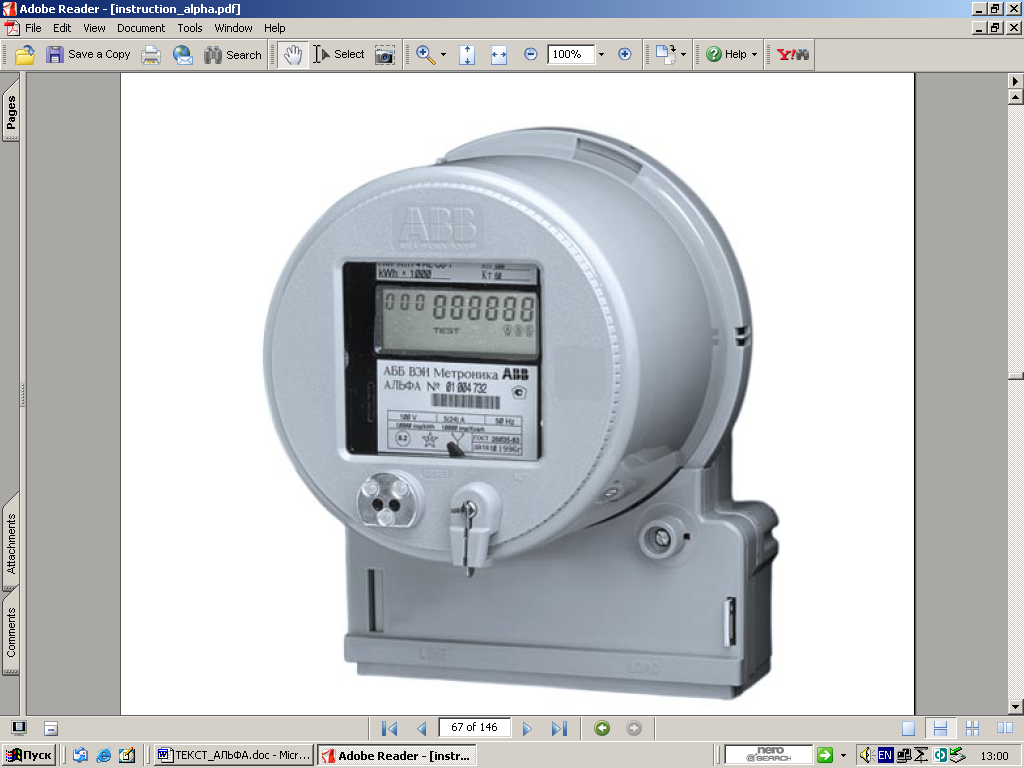Click the Save a Copy button

(x=88, y=55)
